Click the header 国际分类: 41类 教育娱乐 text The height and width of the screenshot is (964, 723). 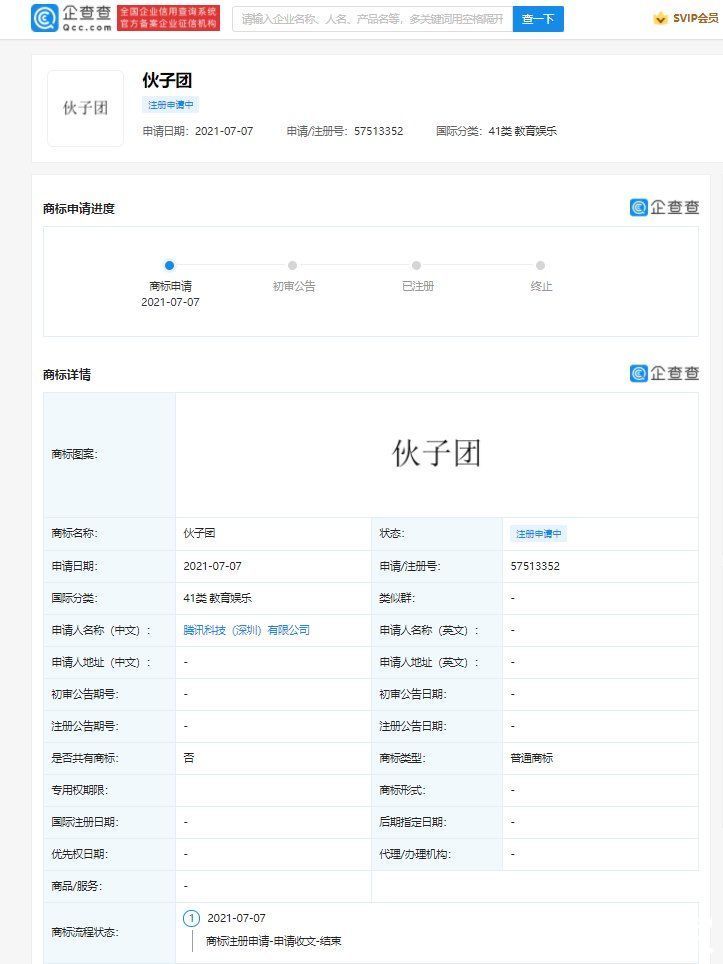pos(496,131)
